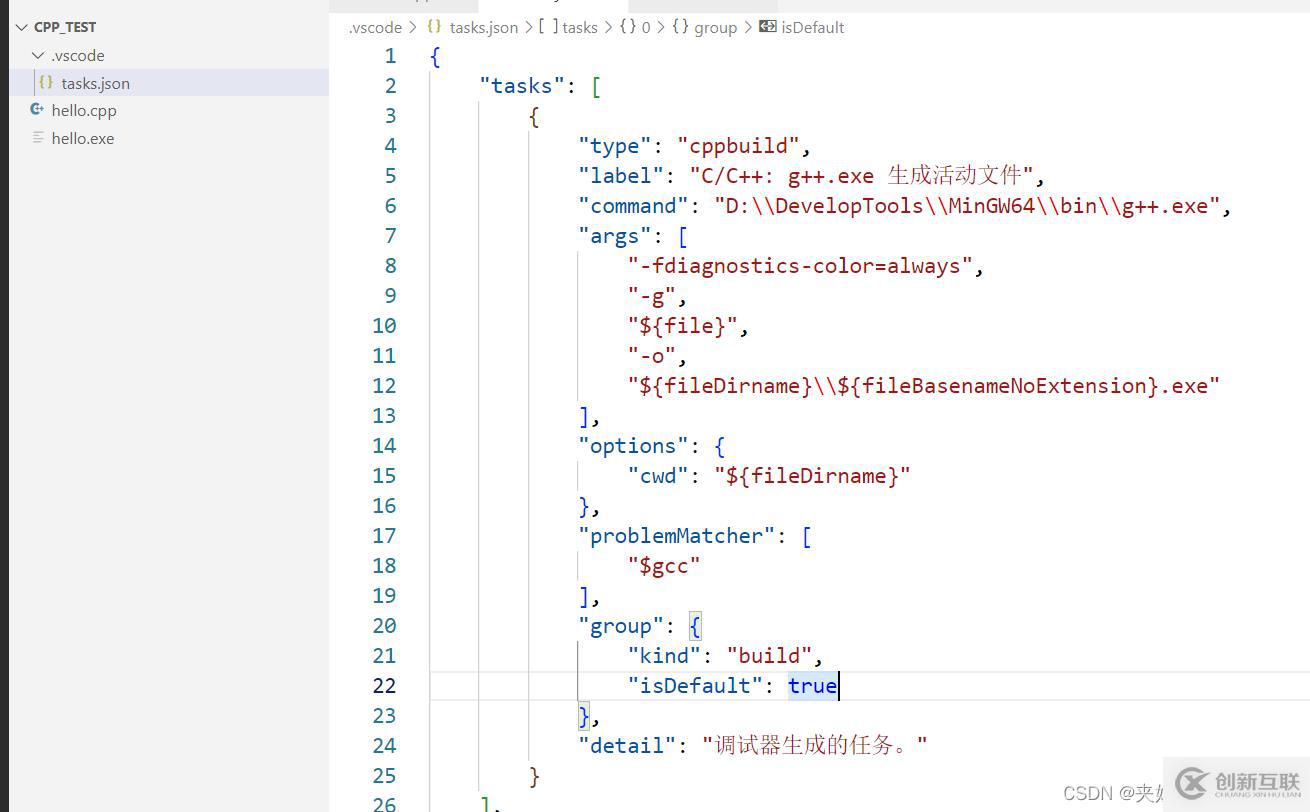1310x812 pixels.
Task: Click the tasks array breadcrumb
Action: coord(580,27)
